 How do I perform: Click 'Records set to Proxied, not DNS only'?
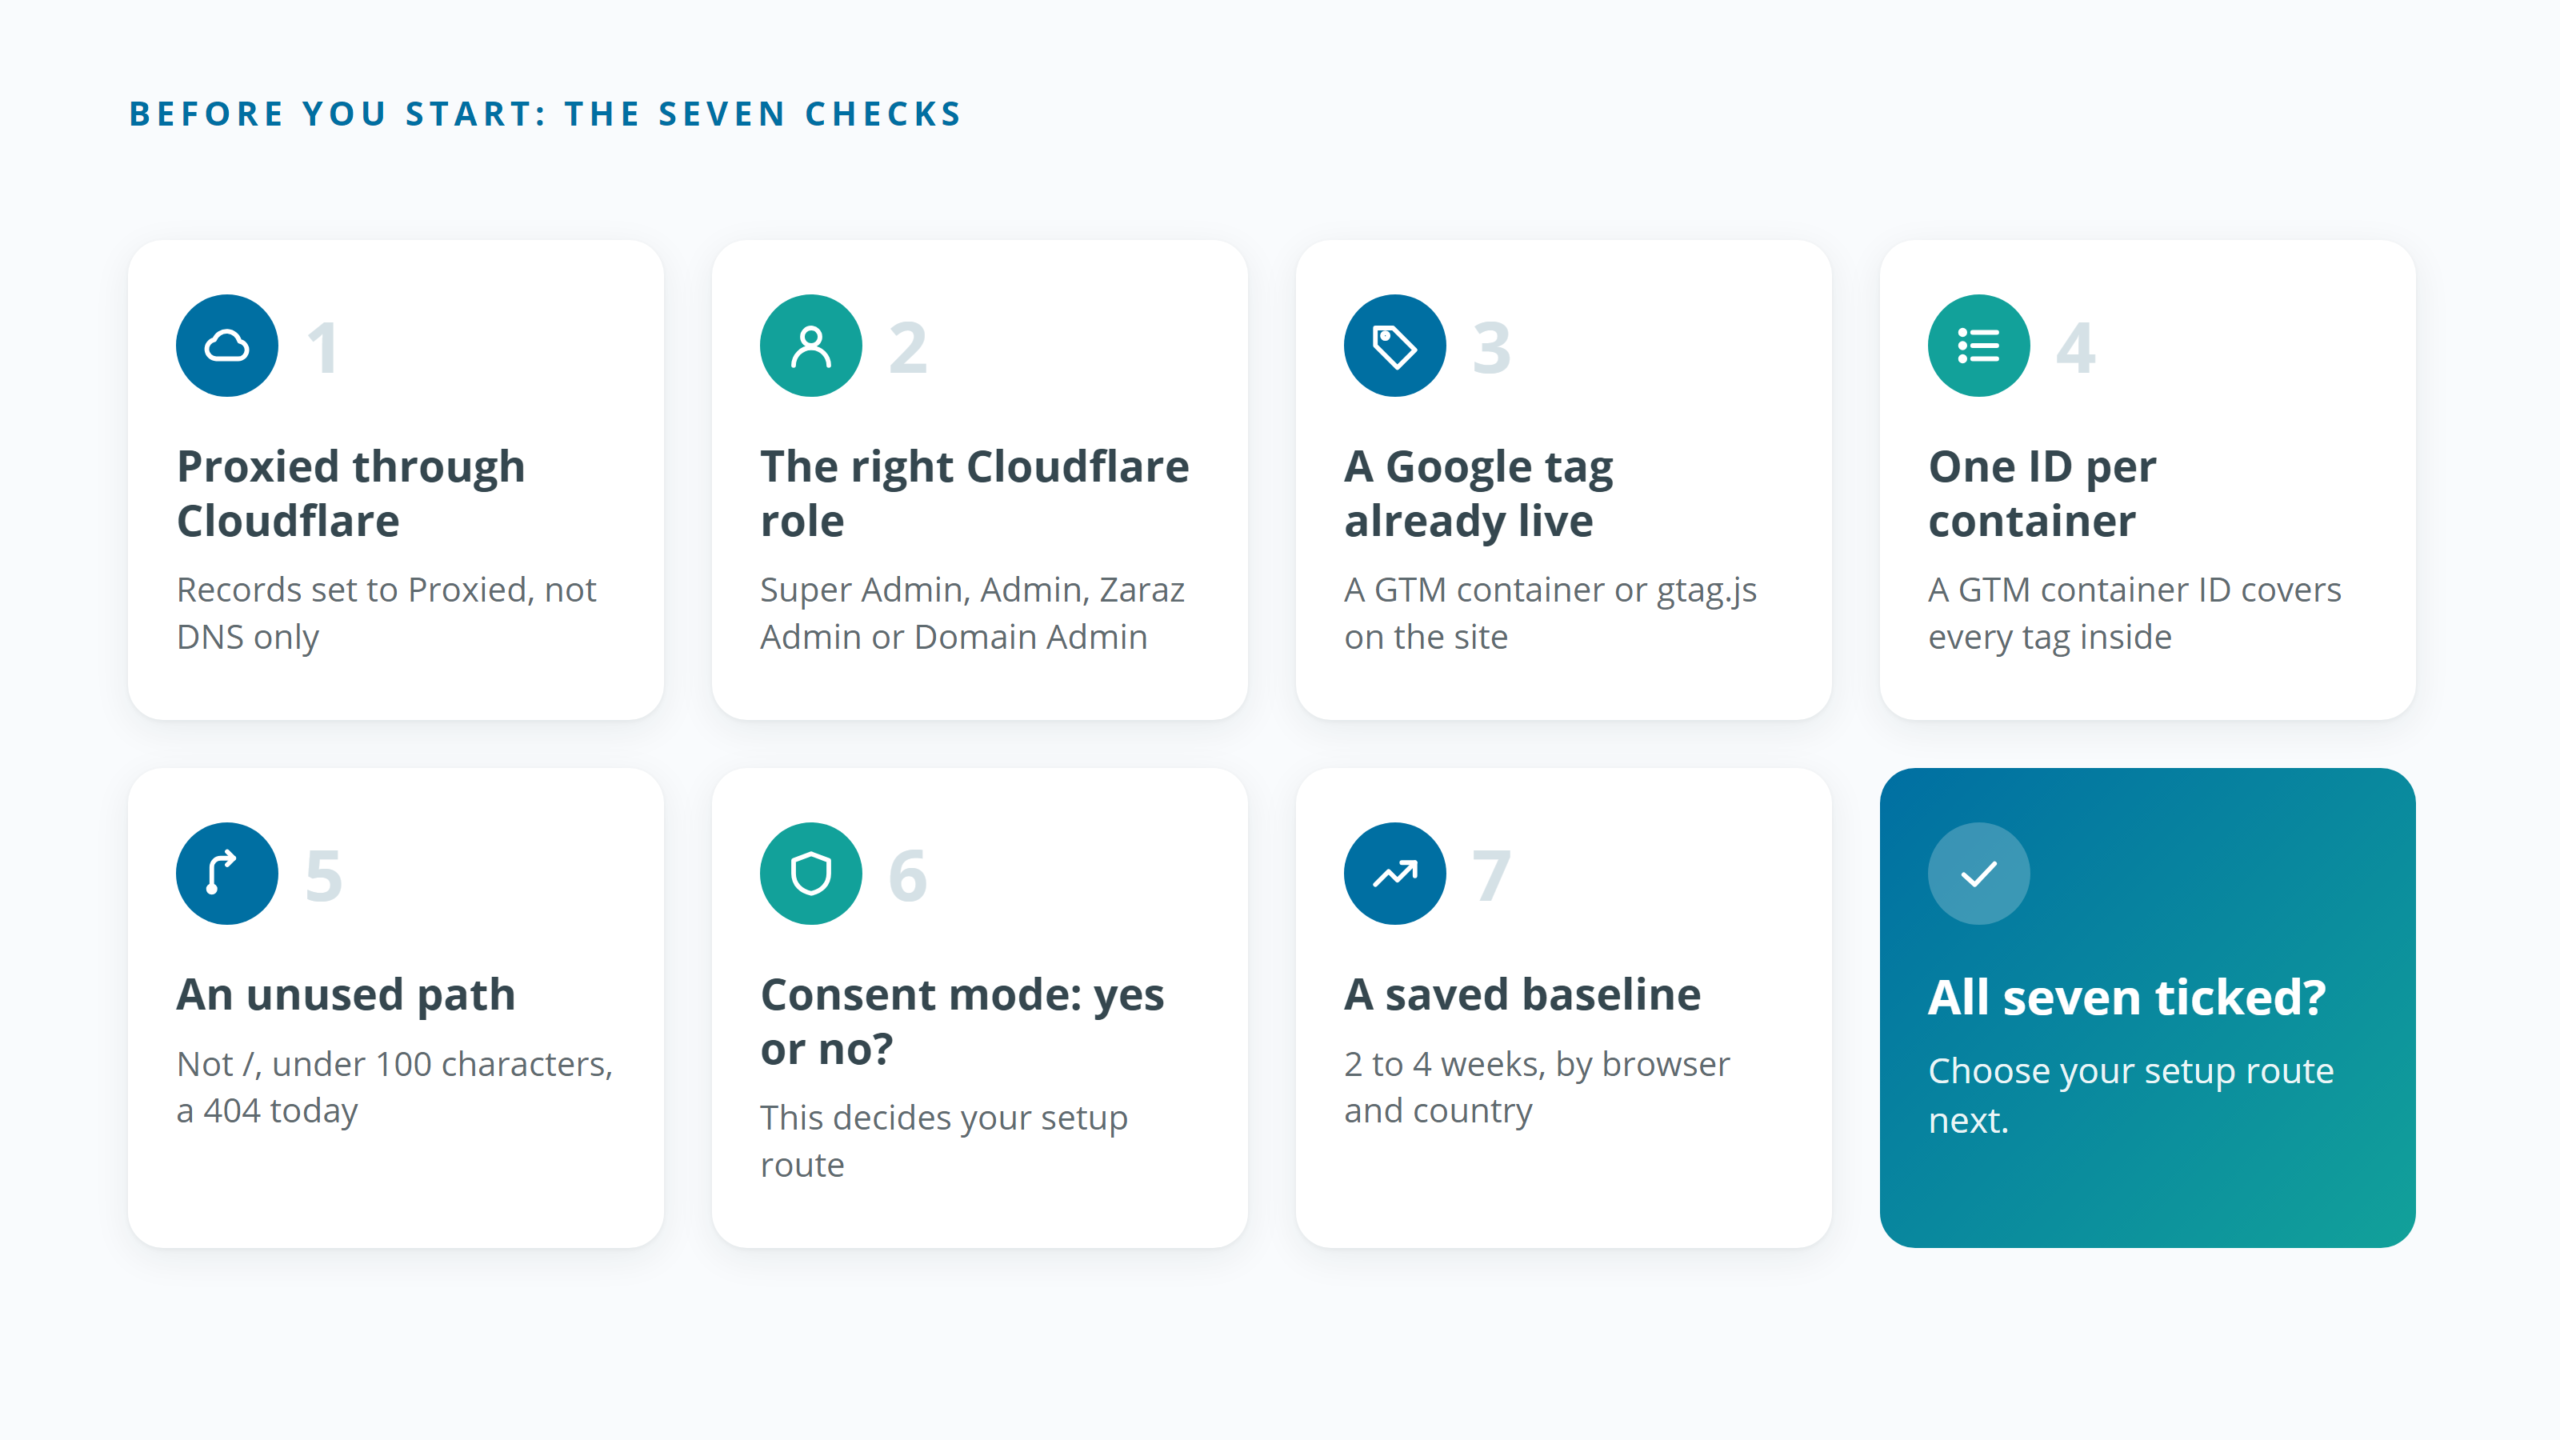coord(386,613)
